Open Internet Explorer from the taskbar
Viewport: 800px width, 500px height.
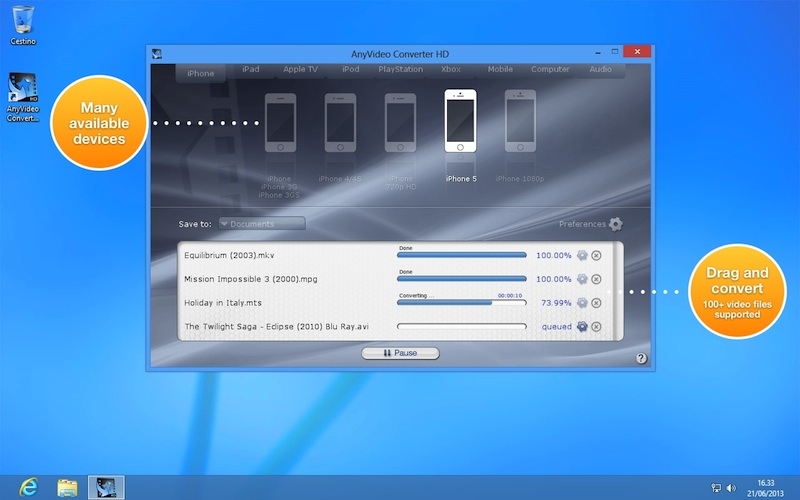coord(30,486)
